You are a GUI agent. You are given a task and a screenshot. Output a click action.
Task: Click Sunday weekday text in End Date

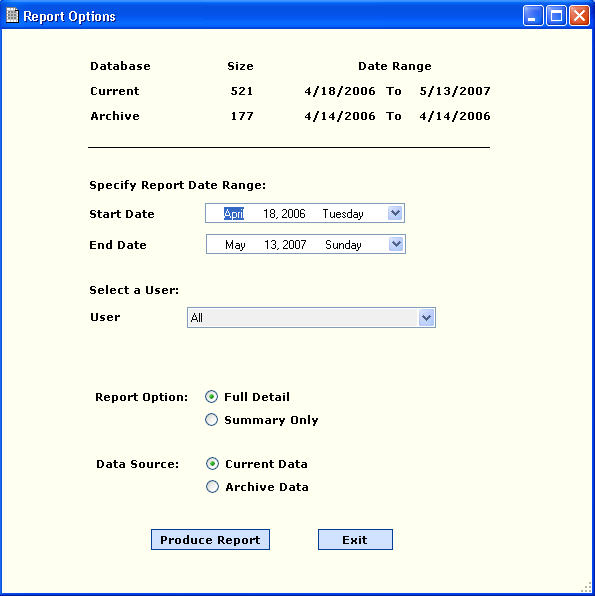coord(343,245)
